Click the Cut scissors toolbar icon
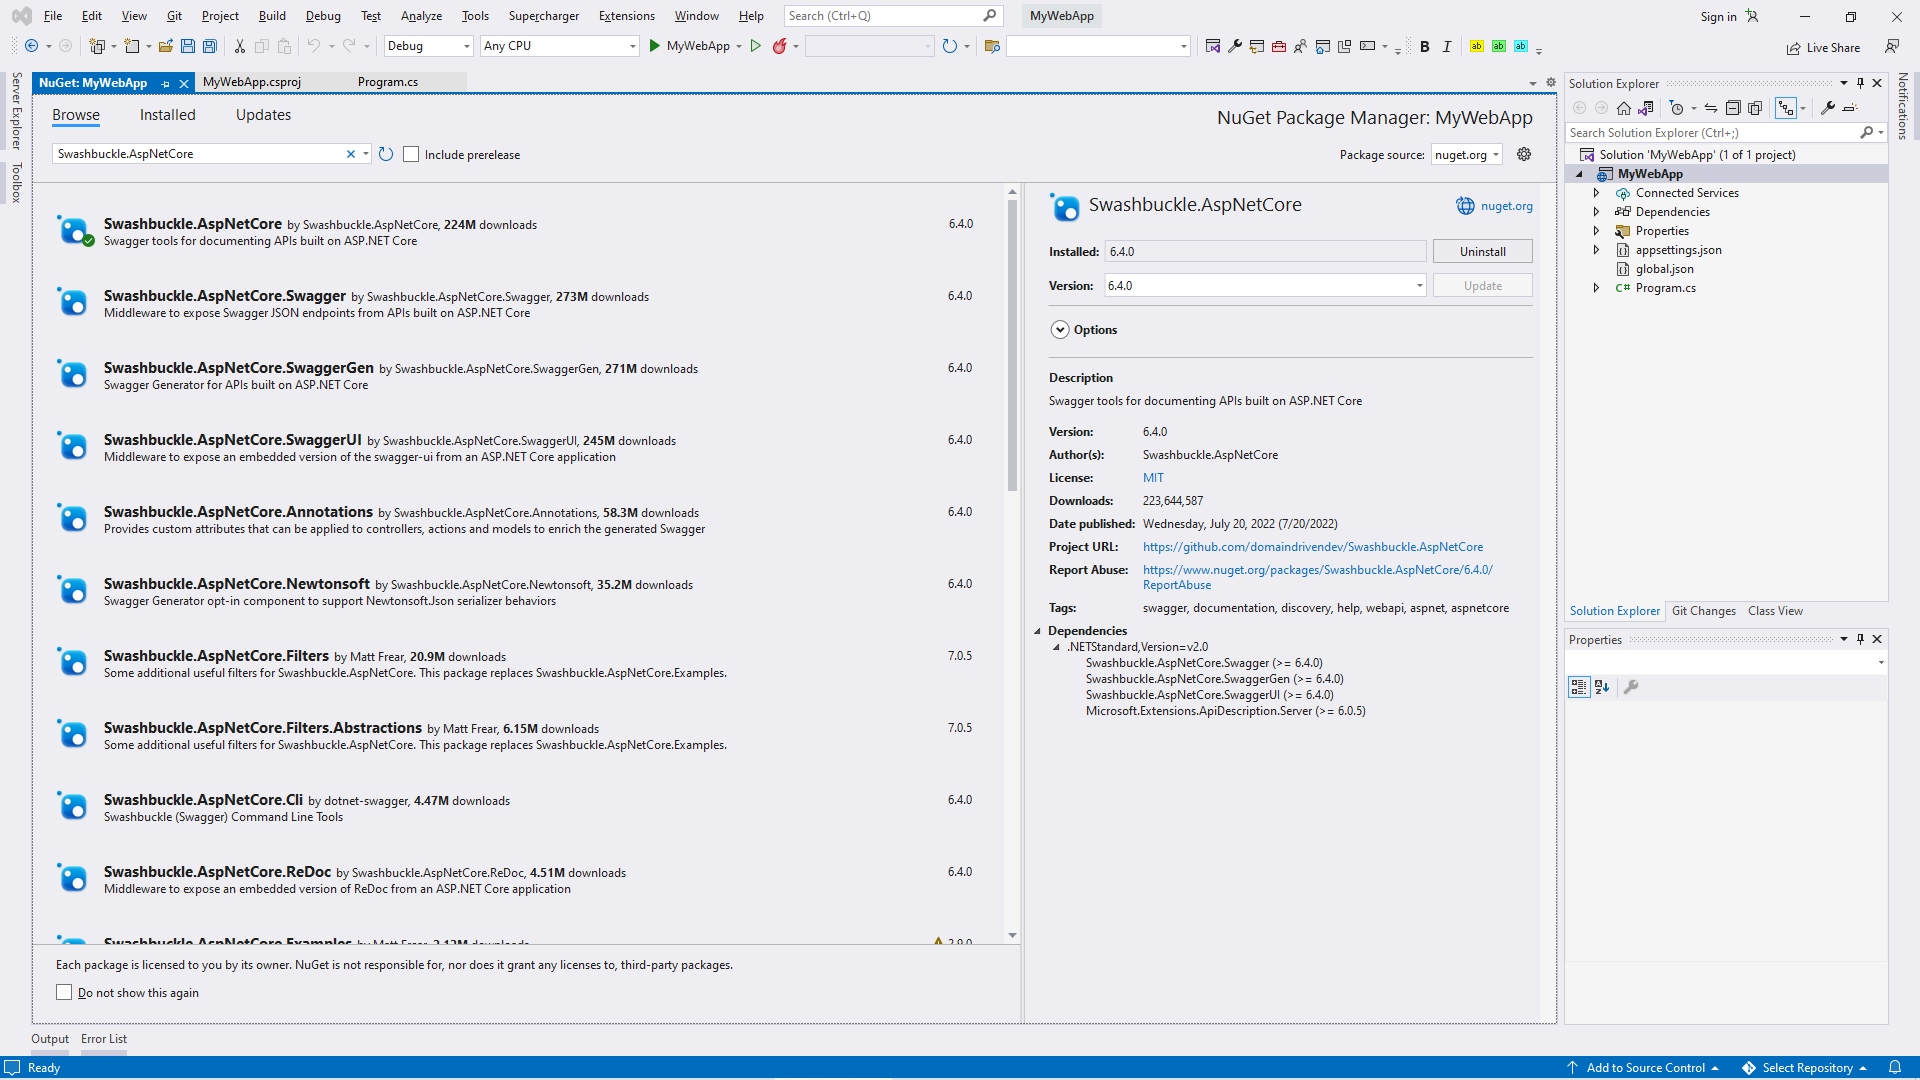Screen dimensions: 1920x1080 [239, 46]
